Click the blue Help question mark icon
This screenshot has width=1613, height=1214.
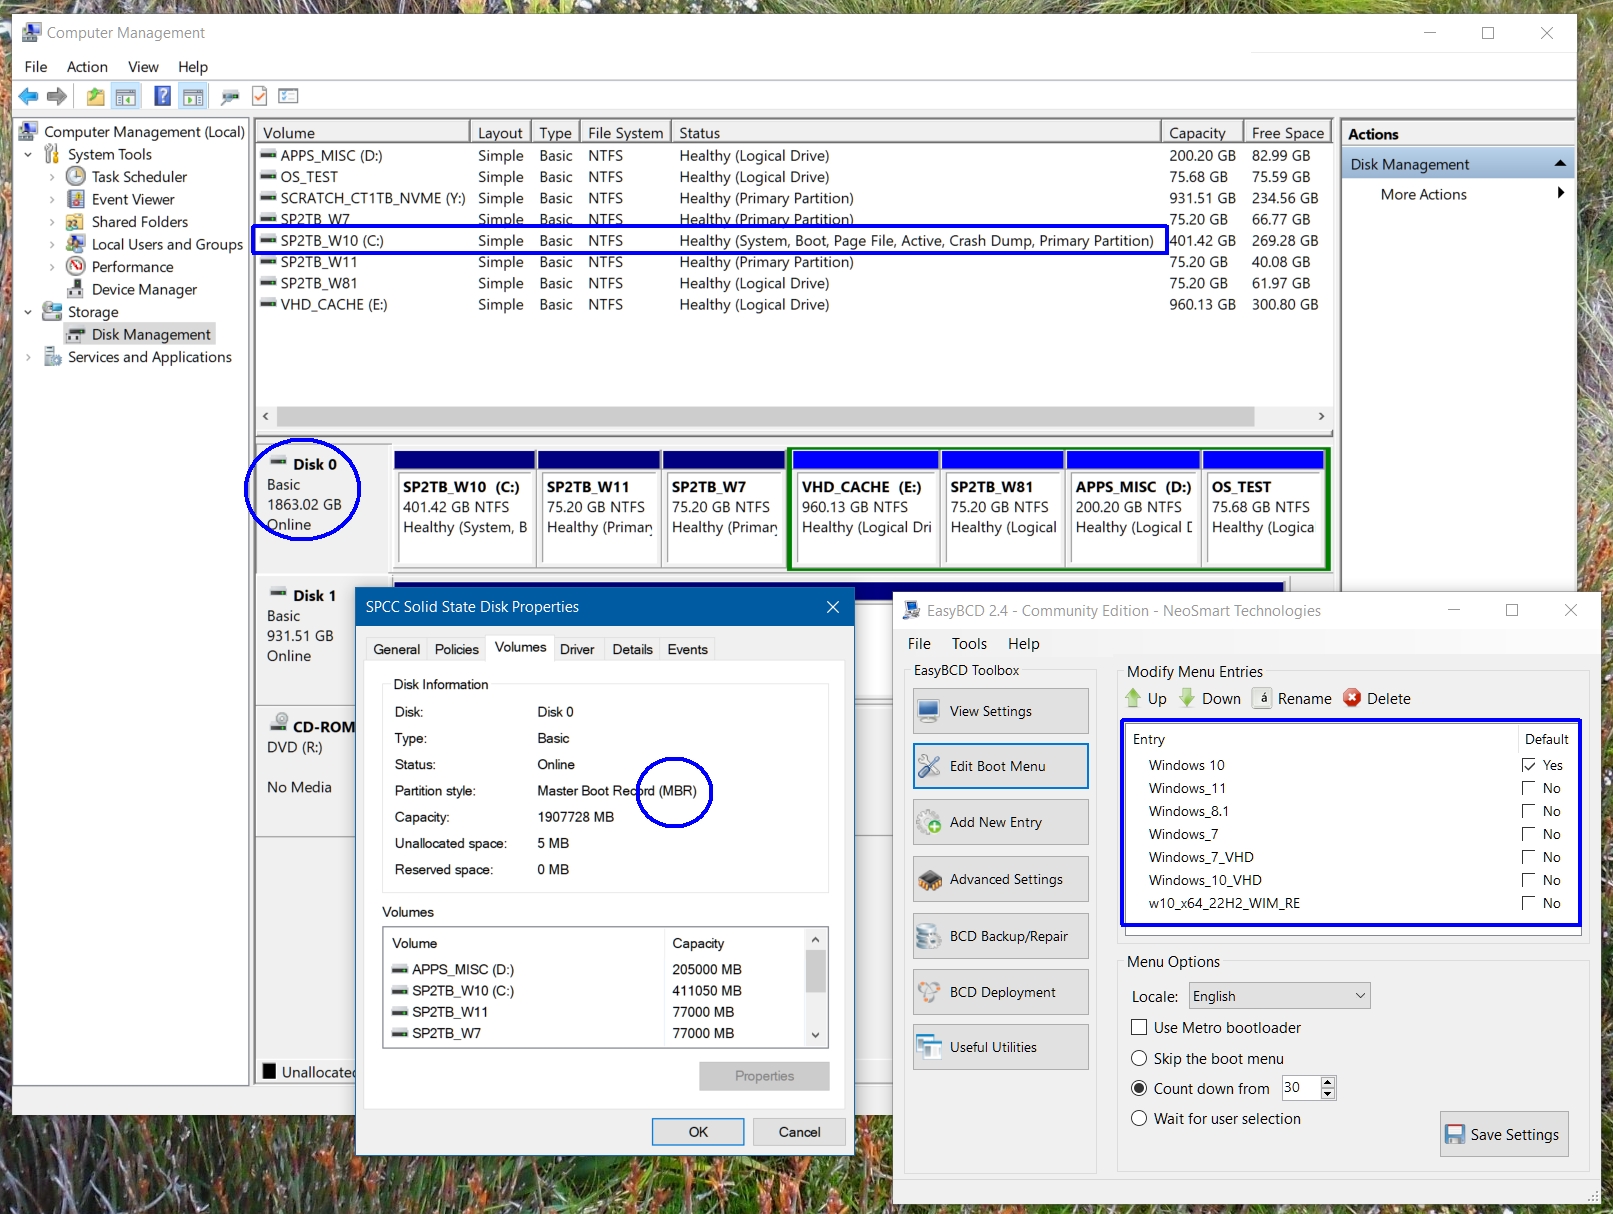162,96
